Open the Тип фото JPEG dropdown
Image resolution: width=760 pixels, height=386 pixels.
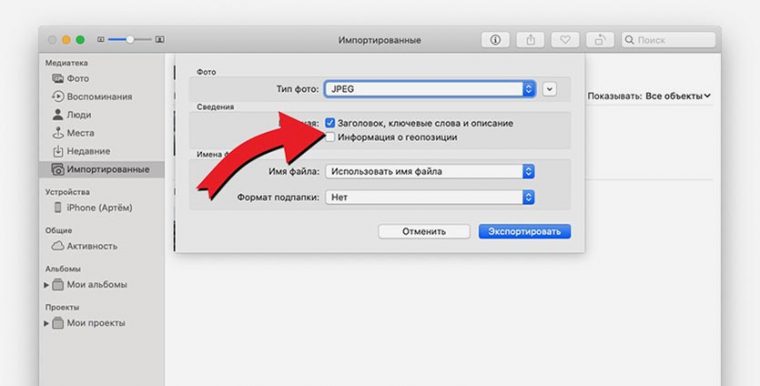(x=430, y=89)
